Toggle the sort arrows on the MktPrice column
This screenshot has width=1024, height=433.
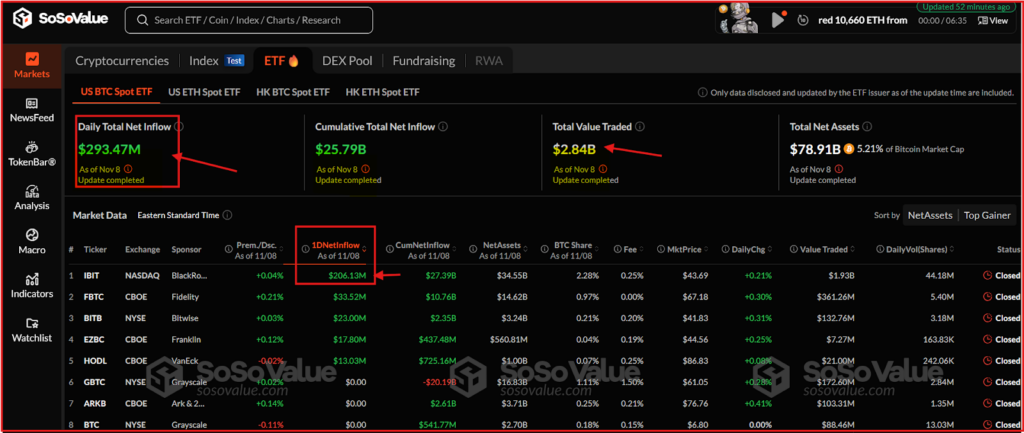pos(706,249)
